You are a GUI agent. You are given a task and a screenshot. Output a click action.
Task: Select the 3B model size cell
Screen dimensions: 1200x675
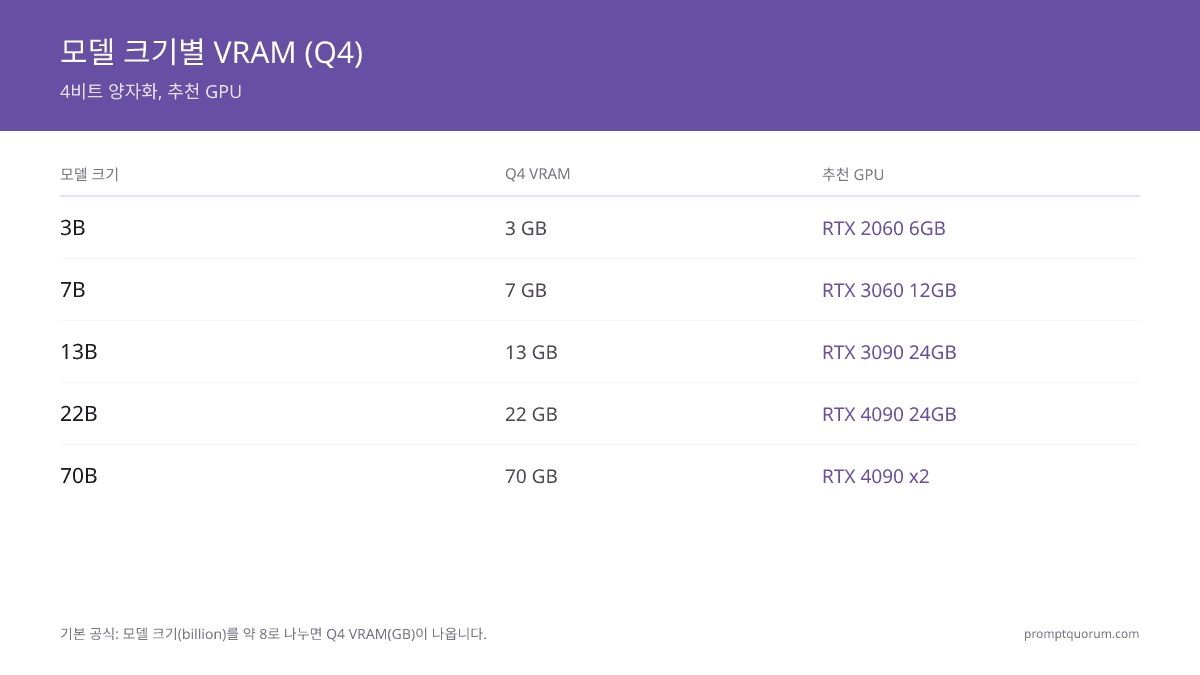73,228
